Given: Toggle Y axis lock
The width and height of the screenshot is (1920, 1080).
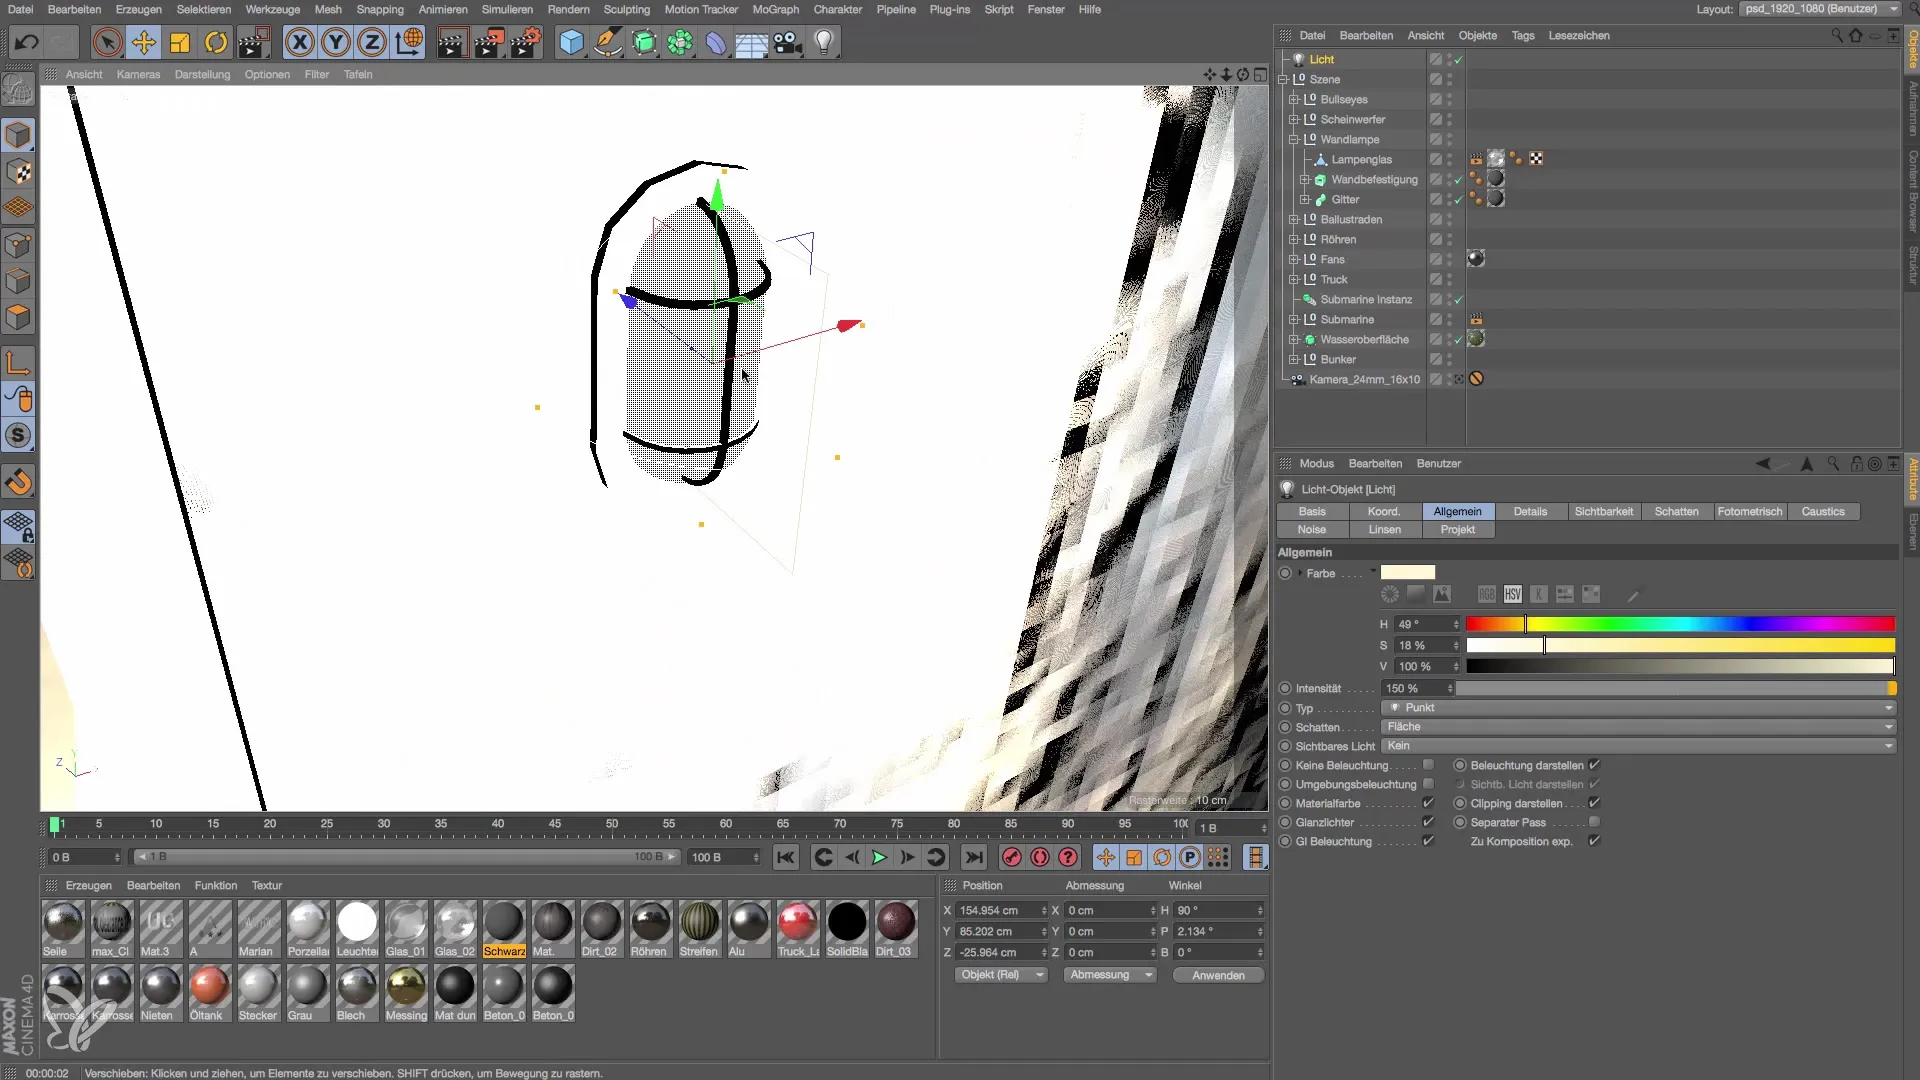Looking at the screenshot, I should (x=336, y=42).
